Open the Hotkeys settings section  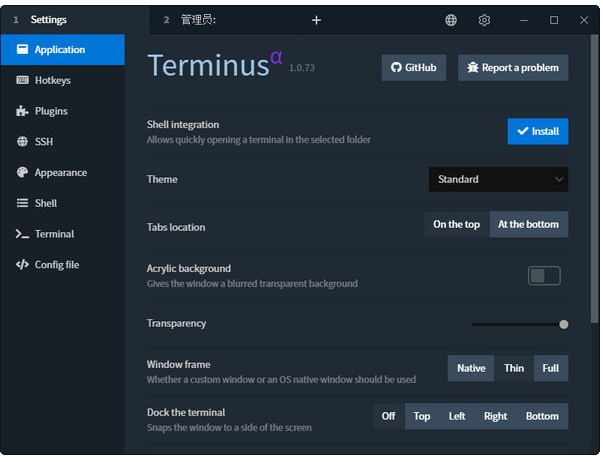pyautogui.click(x=52, y=80)
